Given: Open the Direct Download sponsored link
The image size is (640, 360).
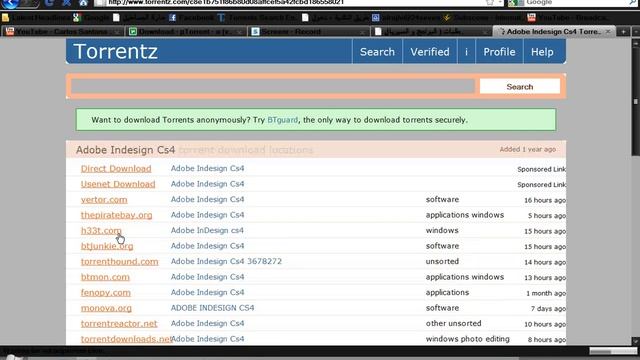Looking at the screenshot, I should point(116,169).
